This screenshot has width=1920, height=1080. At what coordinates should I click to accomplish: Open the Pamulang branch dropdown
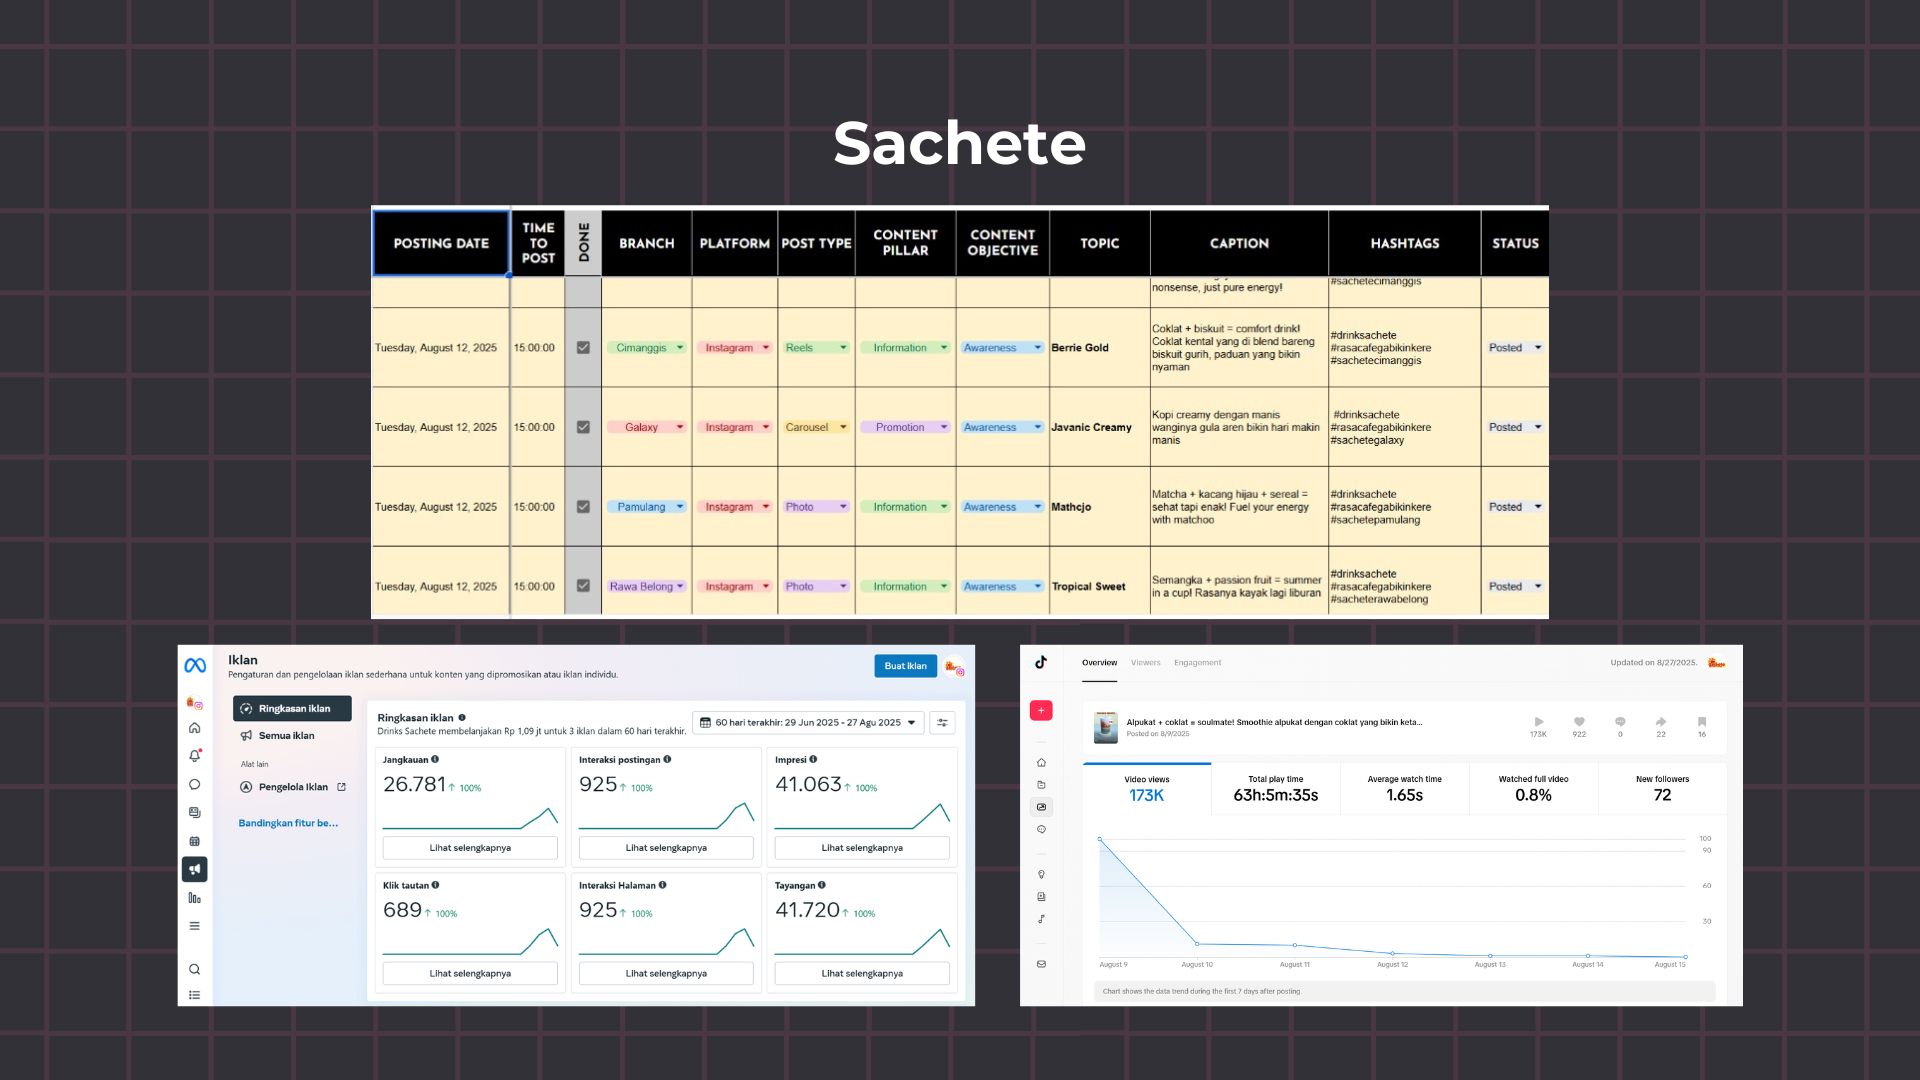647,507
